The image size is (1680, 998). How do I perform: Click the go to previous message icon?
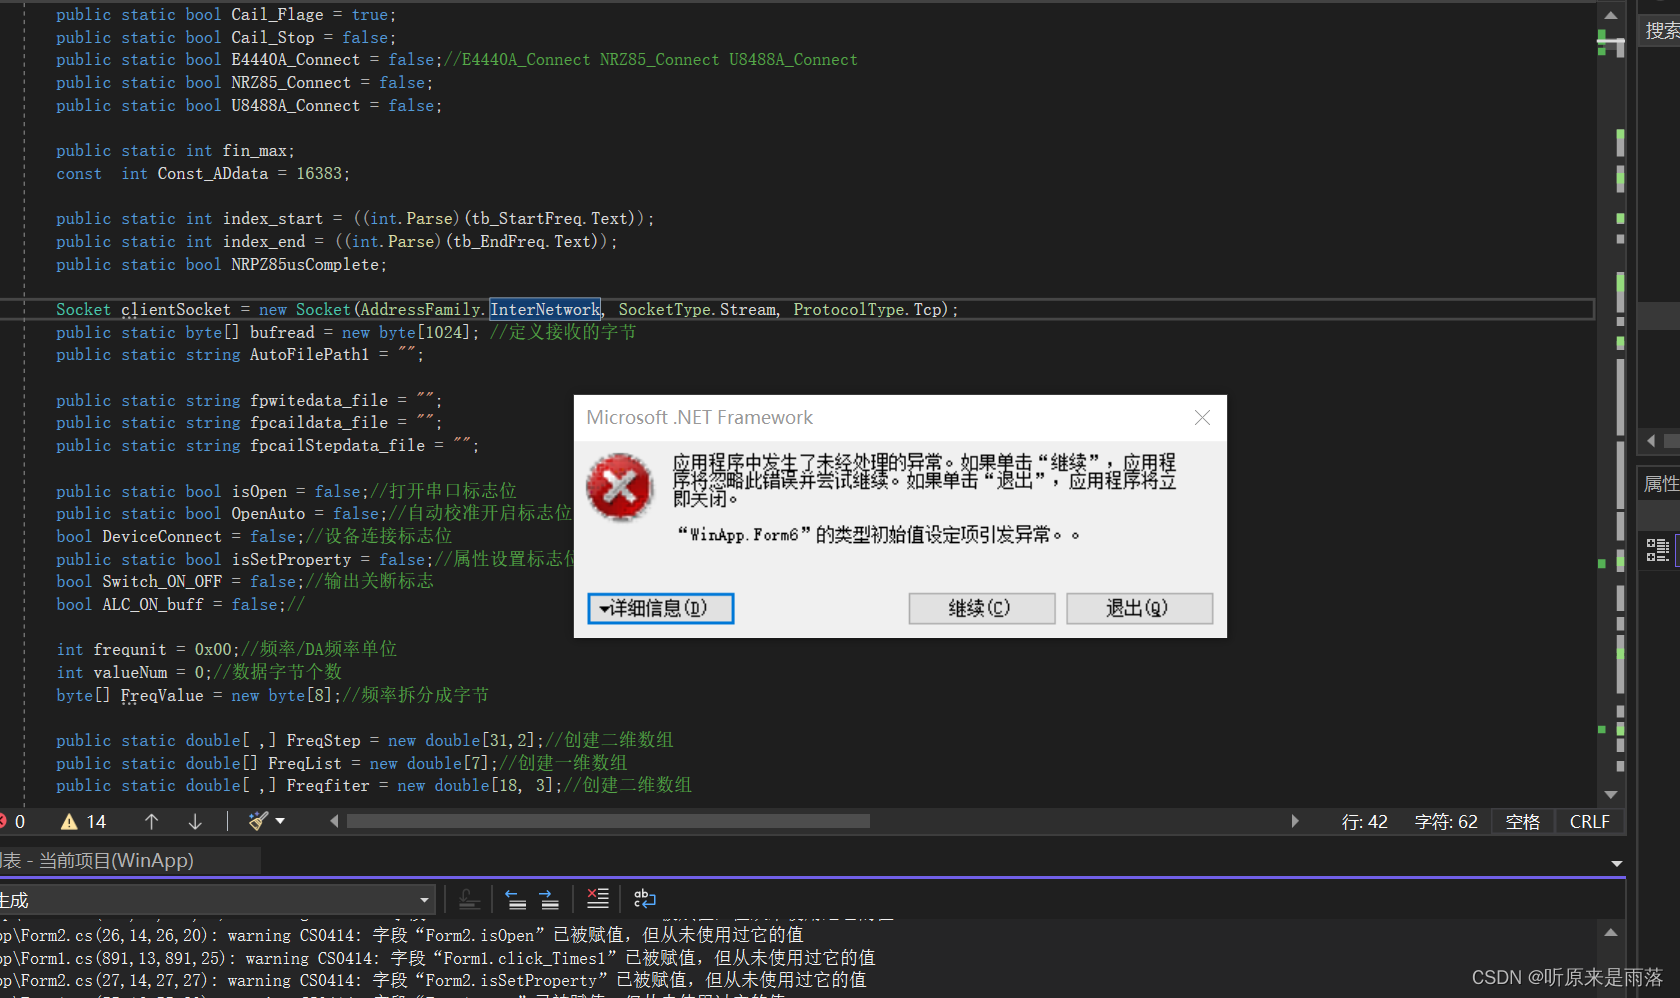[515, 899]
